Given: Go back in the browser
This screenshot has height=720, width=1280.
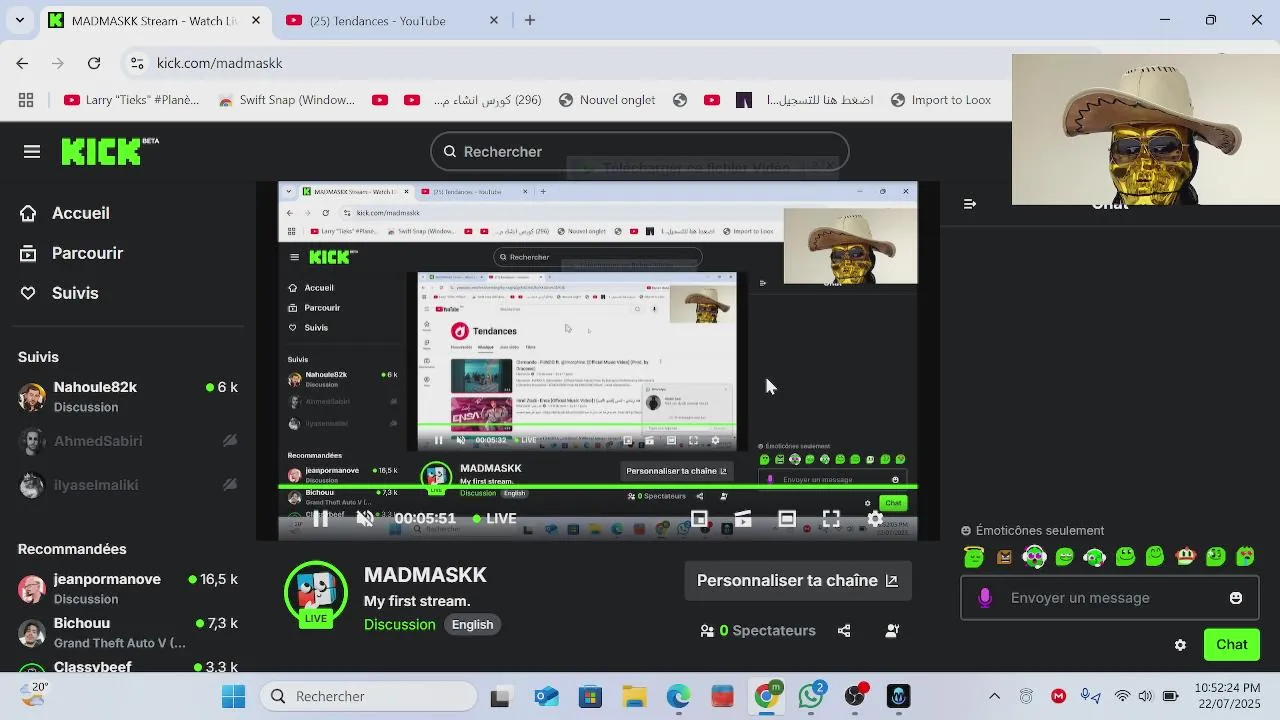Looking at the screenshot, I should click(x=22, y=63).
